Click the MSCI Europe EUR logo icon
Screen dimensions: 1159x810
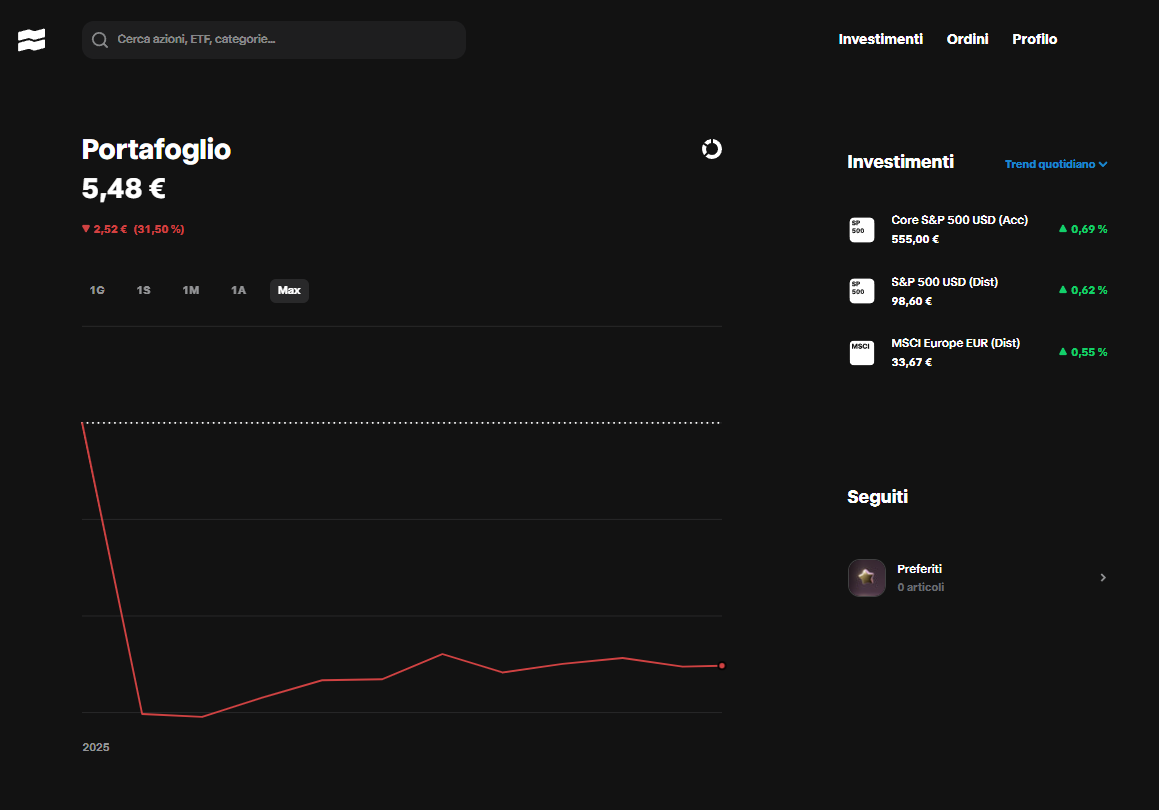coord(861,352)
